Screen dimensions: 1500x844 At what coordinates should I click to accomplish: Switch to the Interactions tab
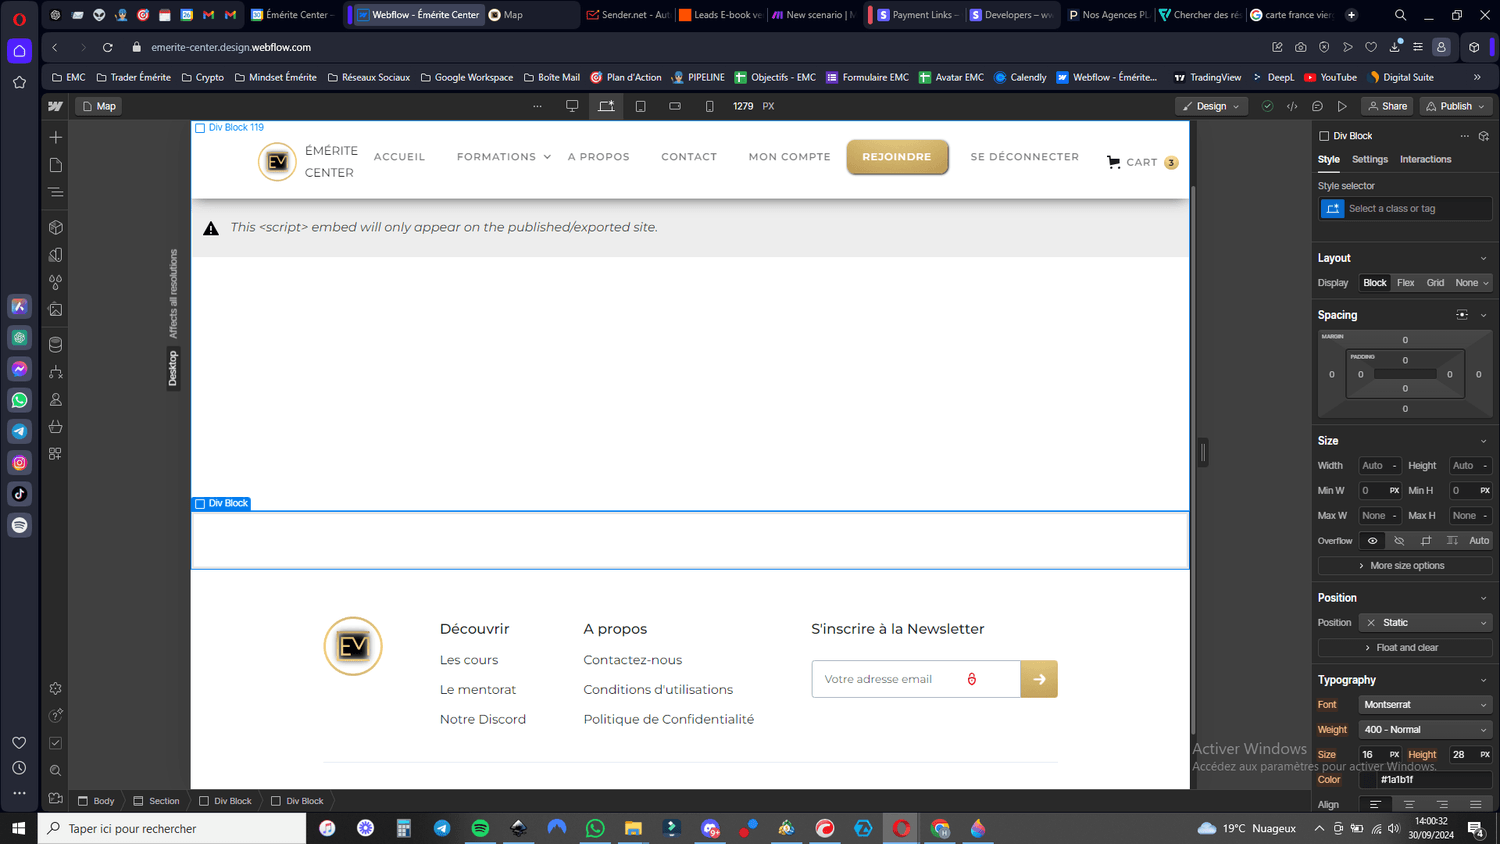pos(1425,159)
